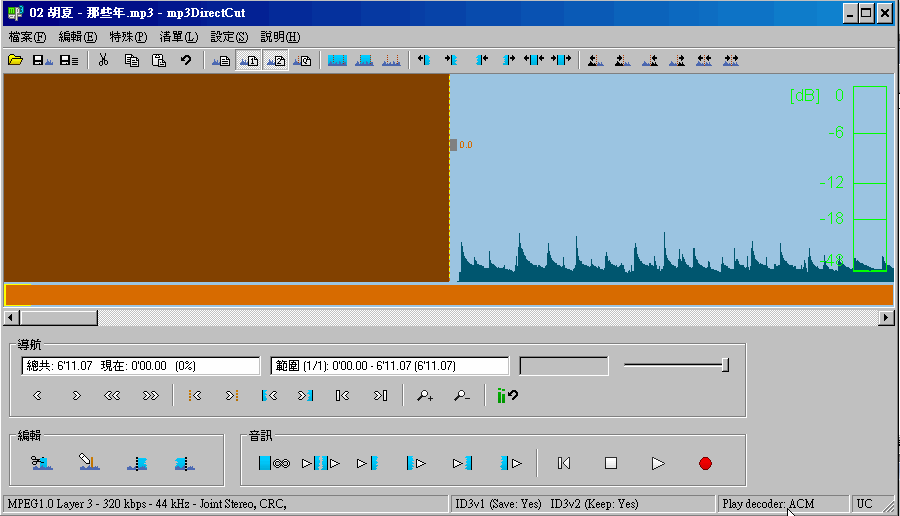Viewport: 900px width, 516px height.
Task: Open the 編輯(E) menu
Action: click(x=77, y=37)
